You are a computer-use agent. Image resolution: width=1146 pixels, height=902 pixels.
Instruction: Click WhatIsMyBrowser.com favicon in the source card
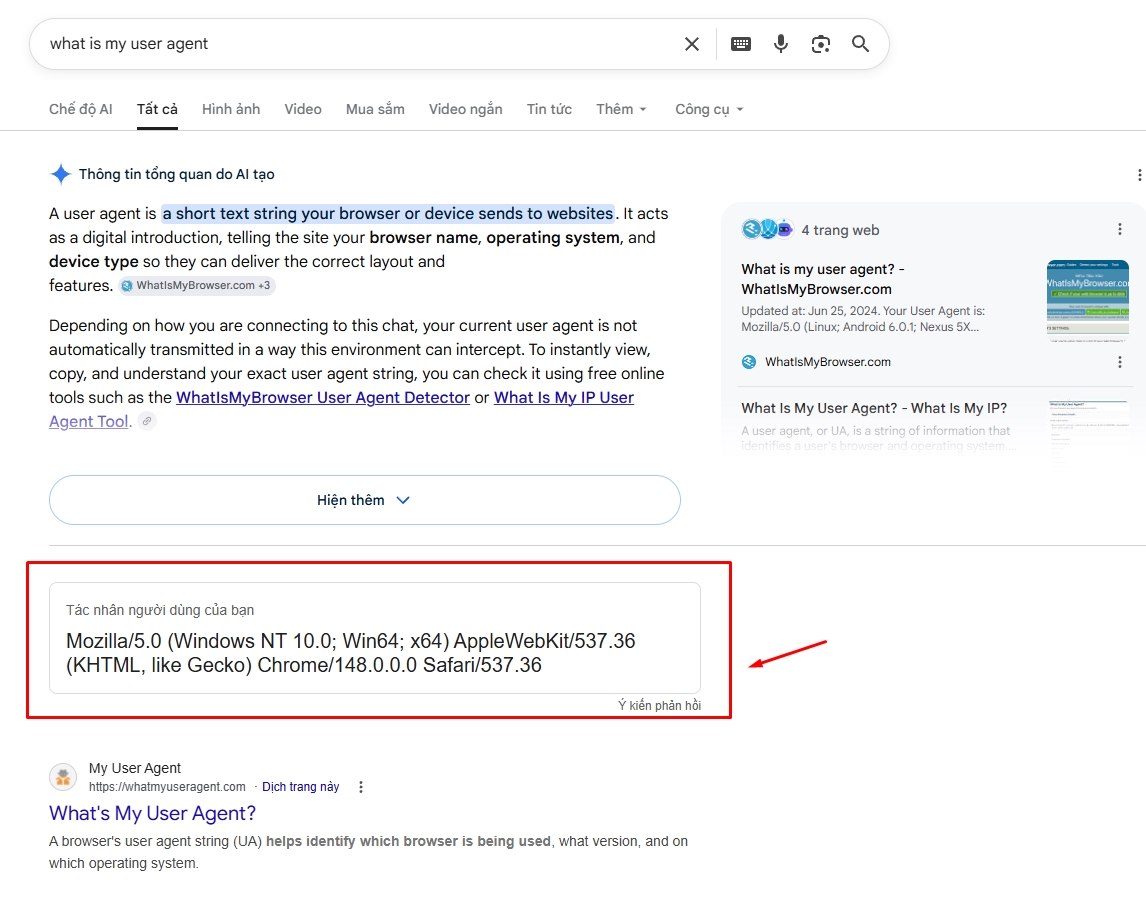tap(749, 362)
